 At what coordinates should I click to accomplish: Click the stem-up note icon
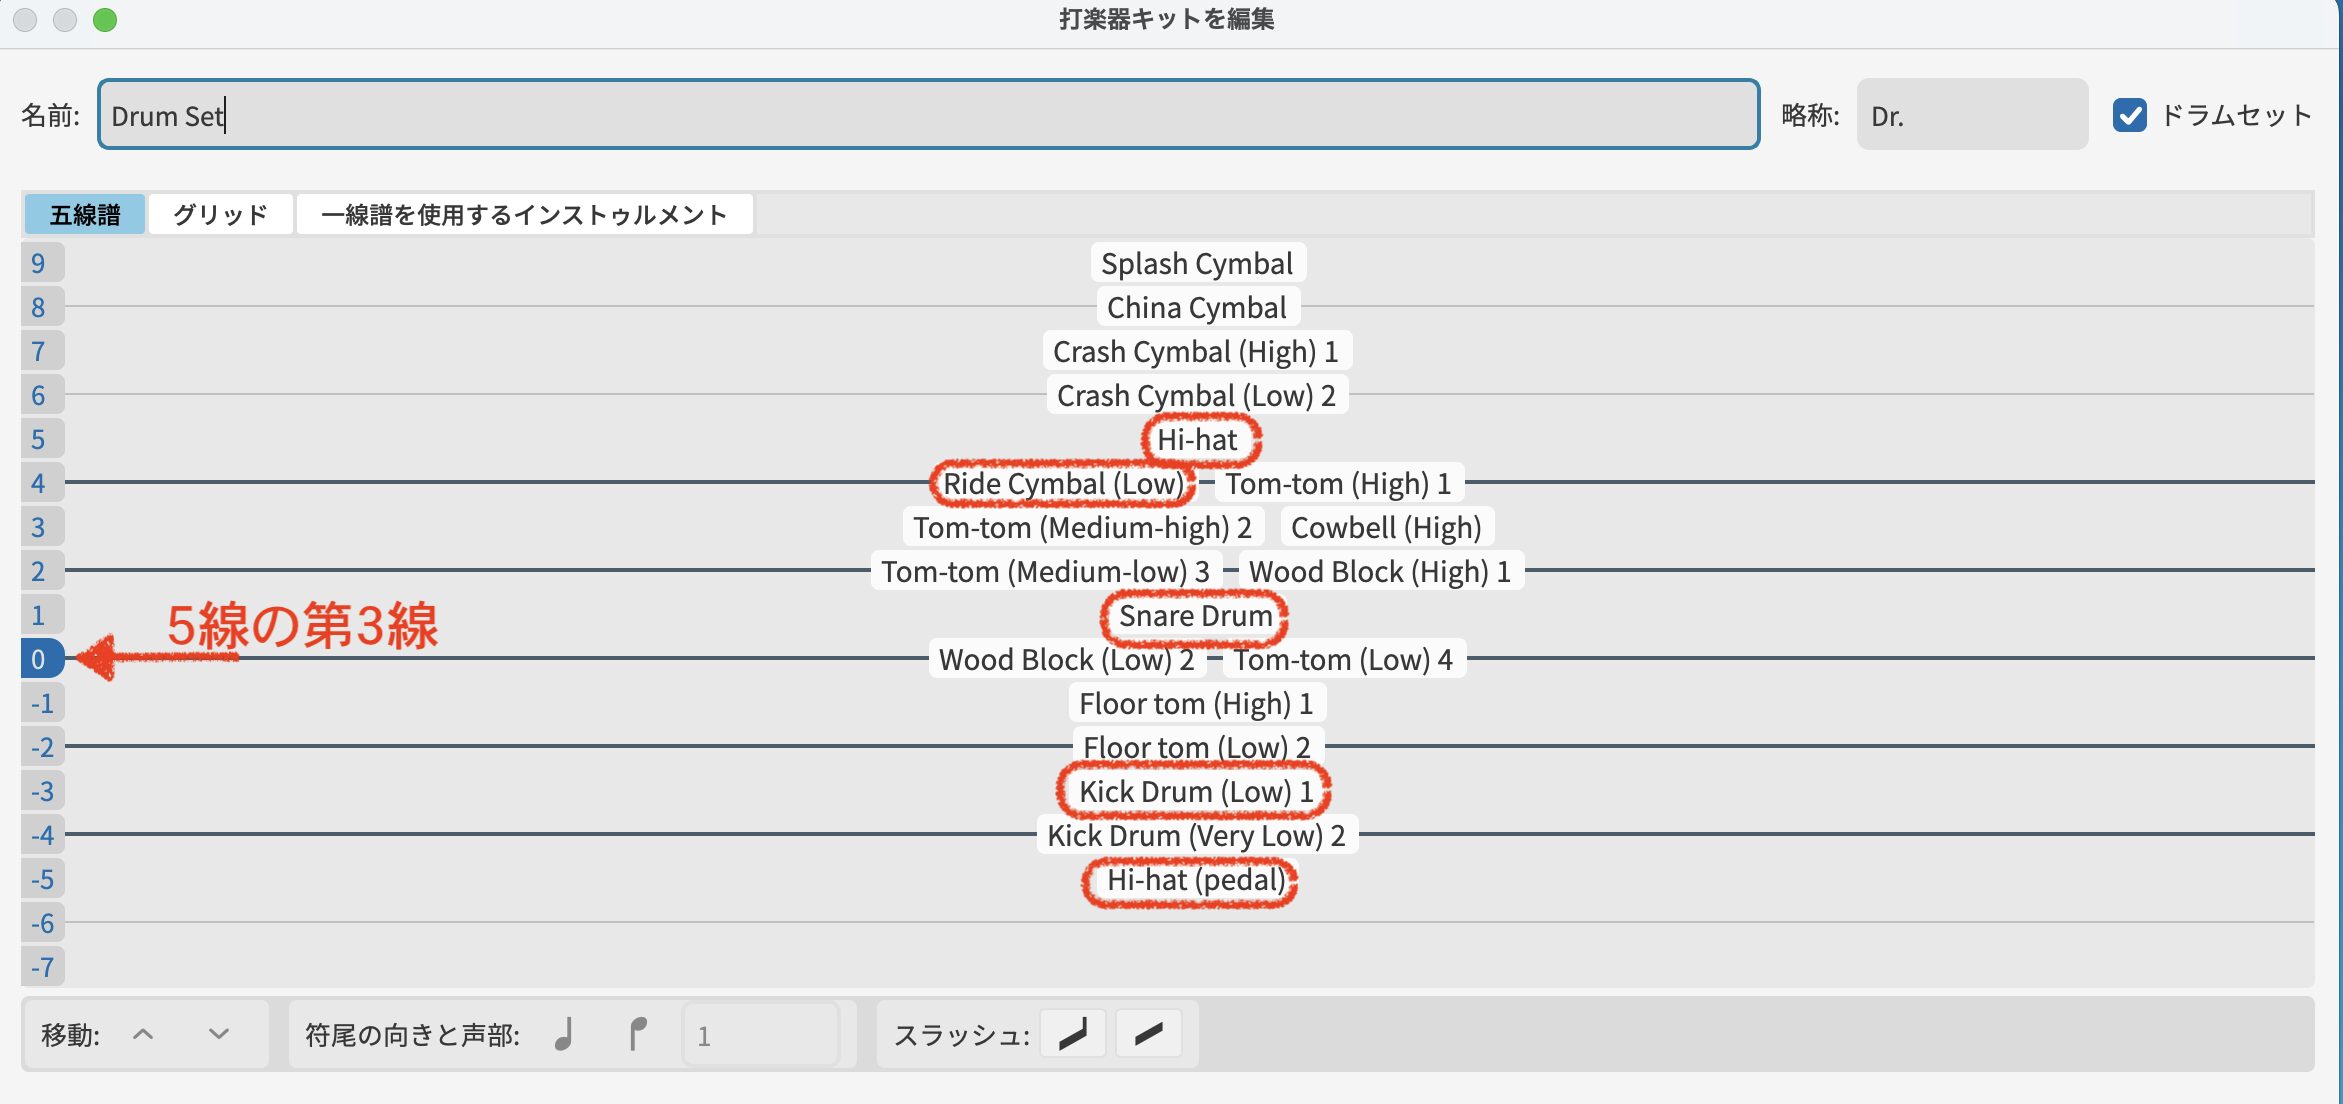[565, 1034]
